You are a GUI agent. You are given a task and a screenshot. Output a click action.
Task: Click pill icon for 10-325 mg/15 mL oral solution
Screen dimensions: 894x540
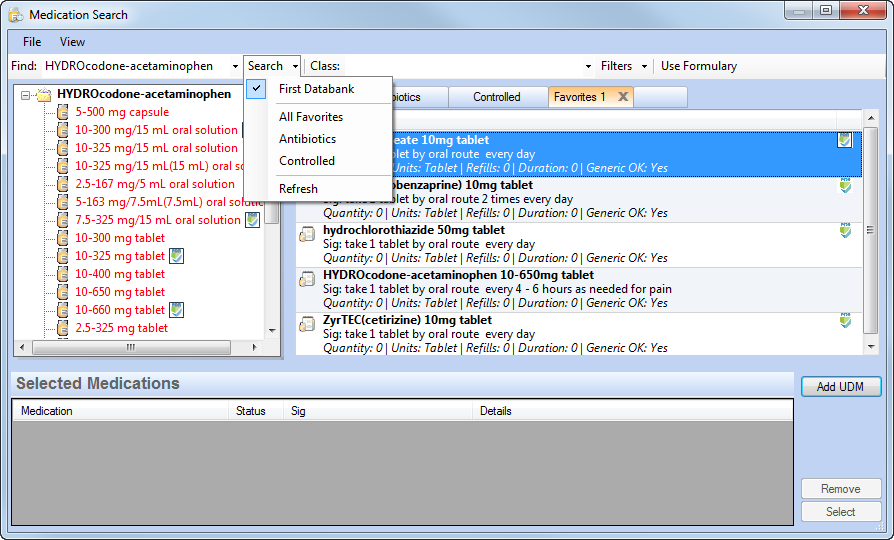[63, 148]
